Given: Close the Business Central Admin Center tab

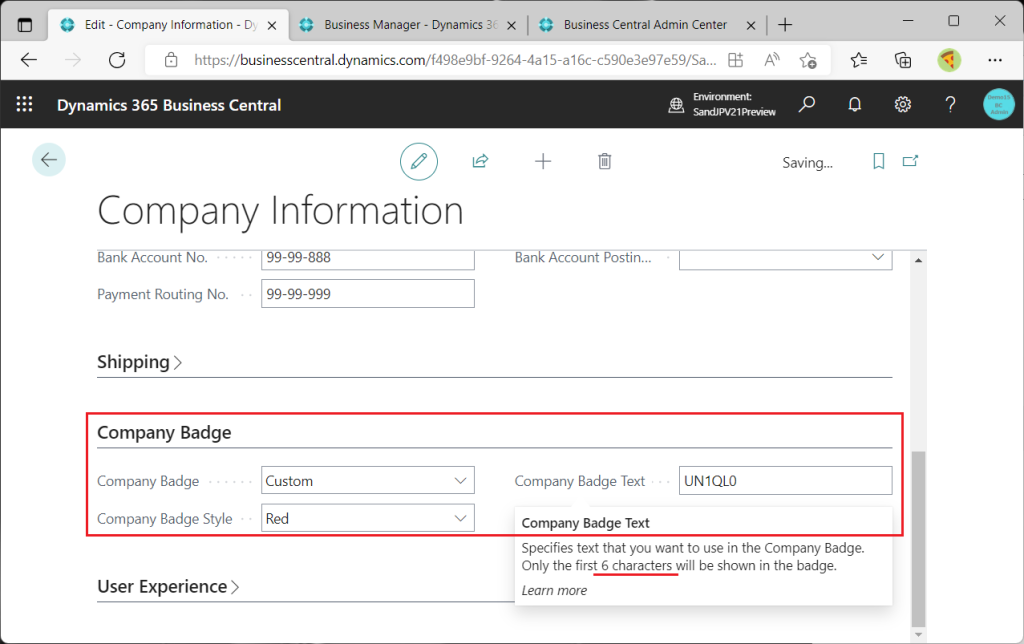Looking at the screenshot, I should coord(751,25).
